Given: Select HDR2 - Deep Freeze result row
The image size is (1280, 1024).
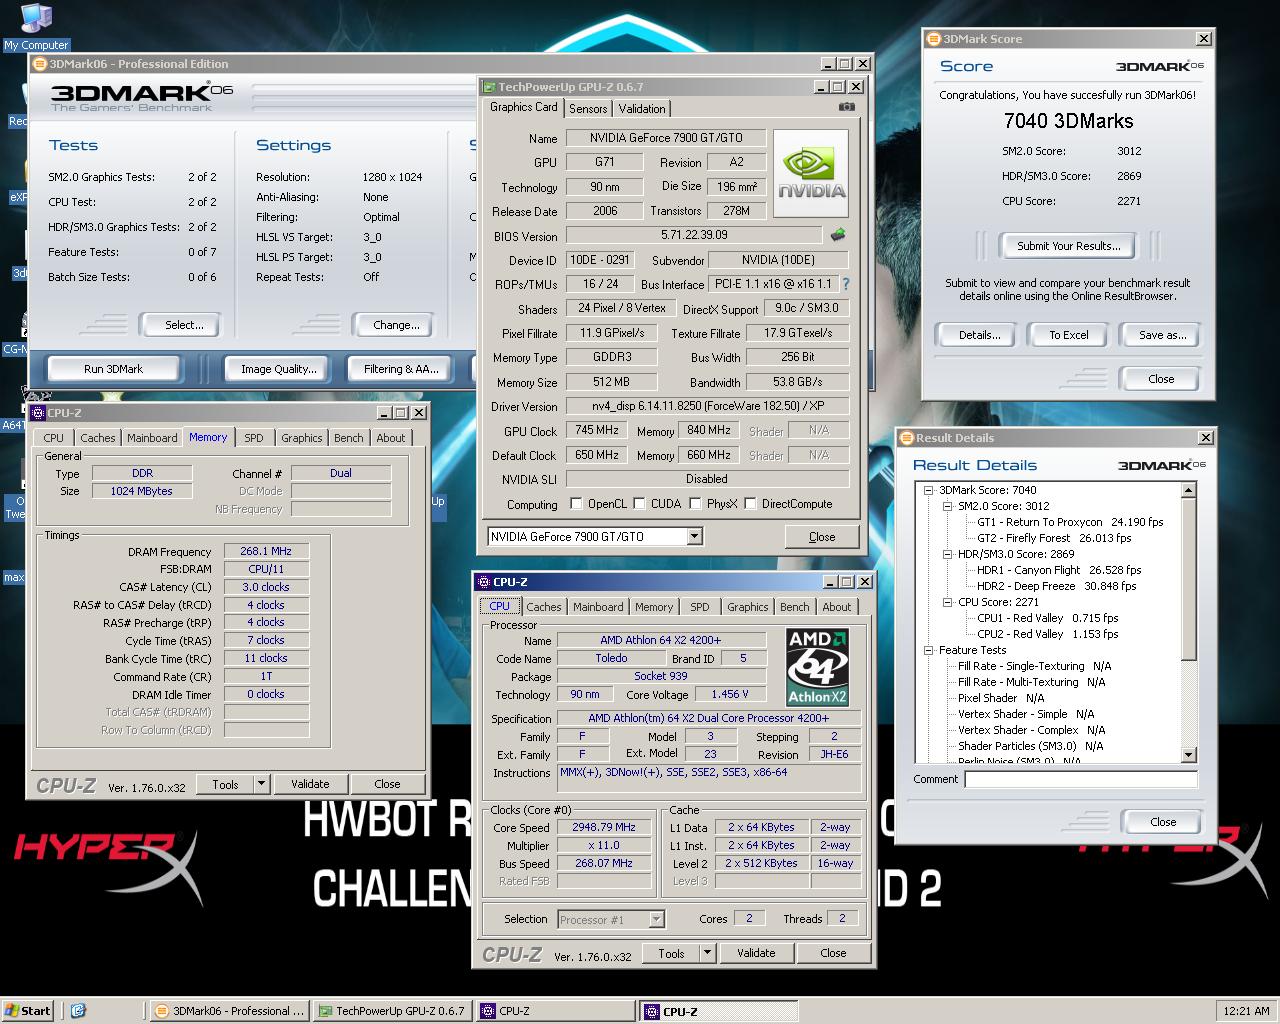Looking at the screenshot, I should pyautogui.click(x=1056, y=586).
